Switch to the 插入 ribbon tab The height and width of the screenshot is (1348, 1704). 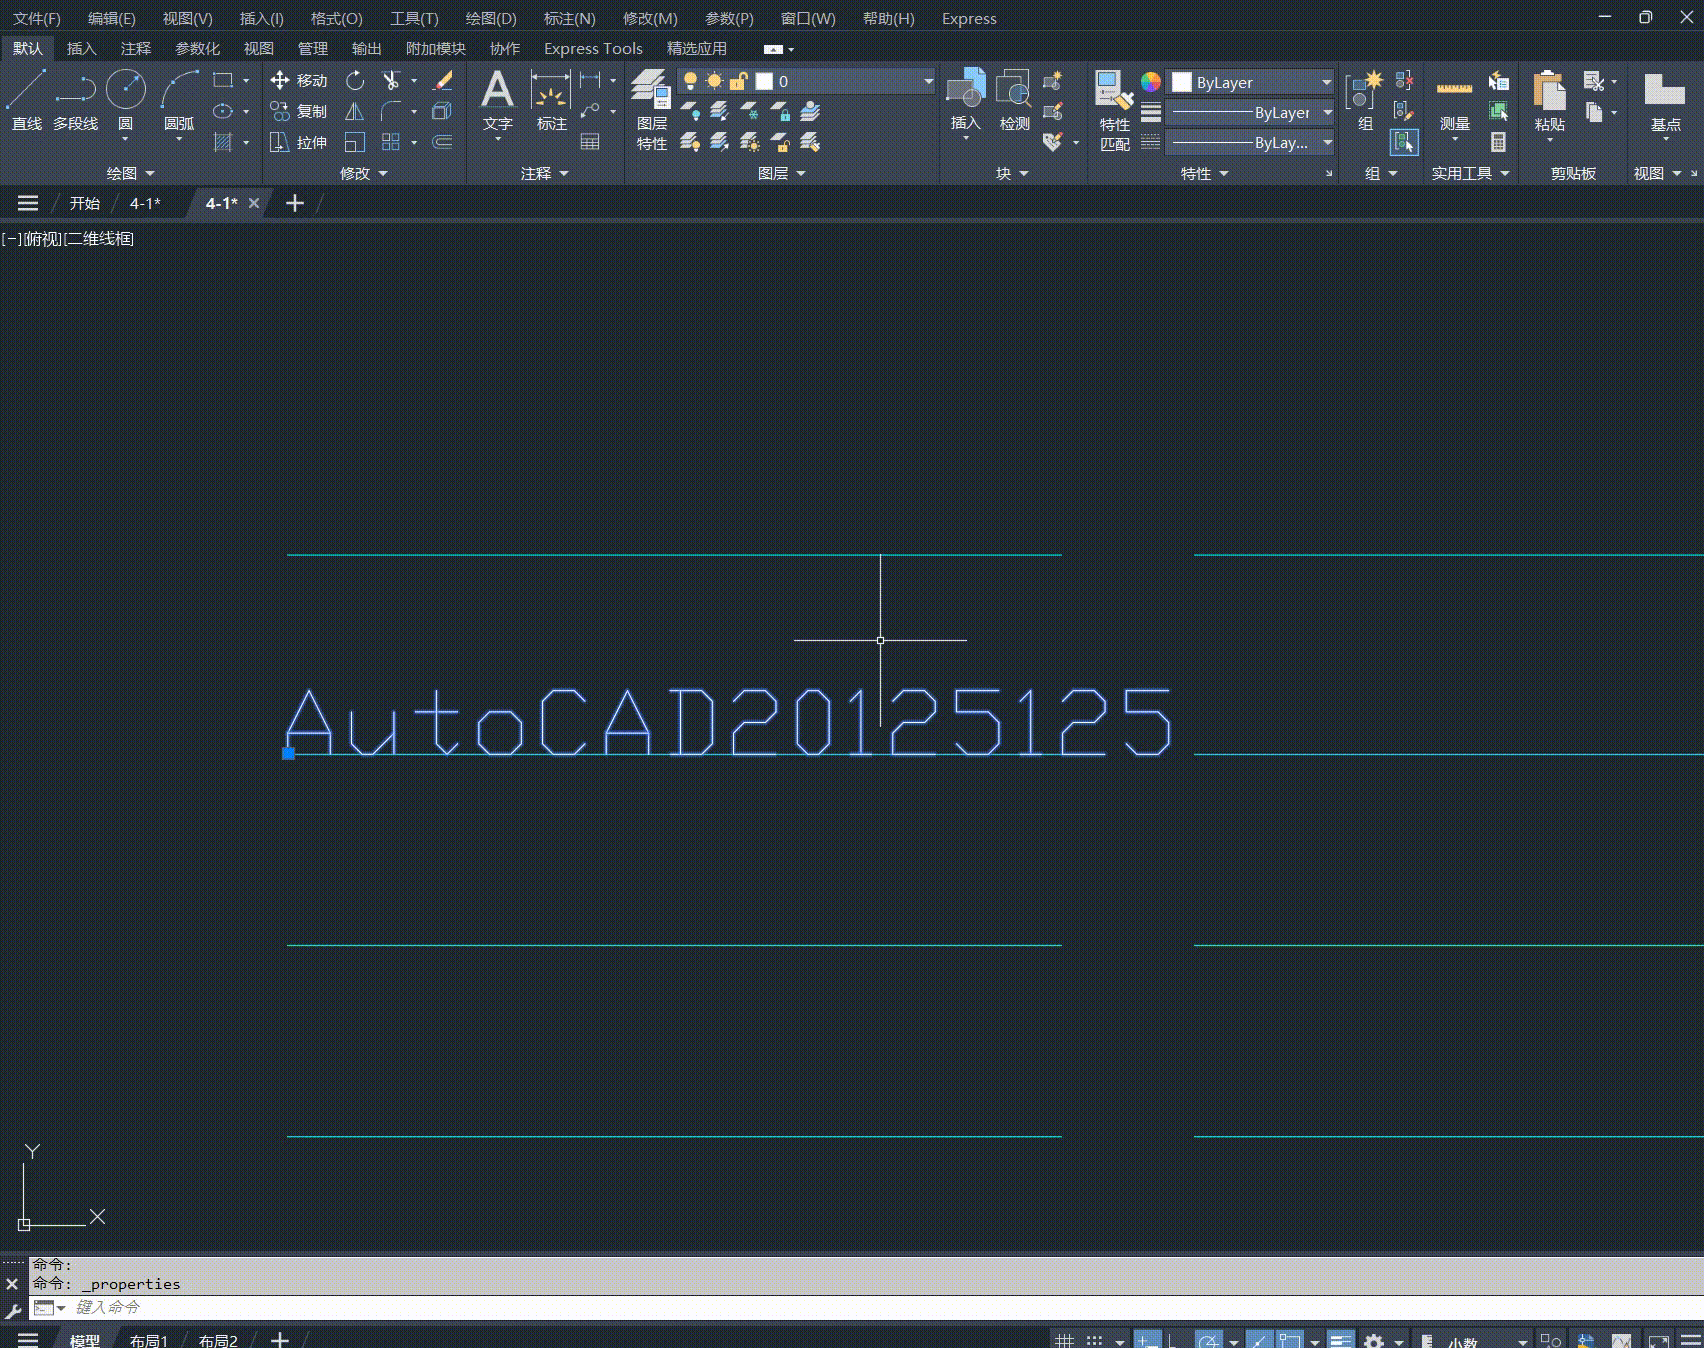tap(81, 48)
